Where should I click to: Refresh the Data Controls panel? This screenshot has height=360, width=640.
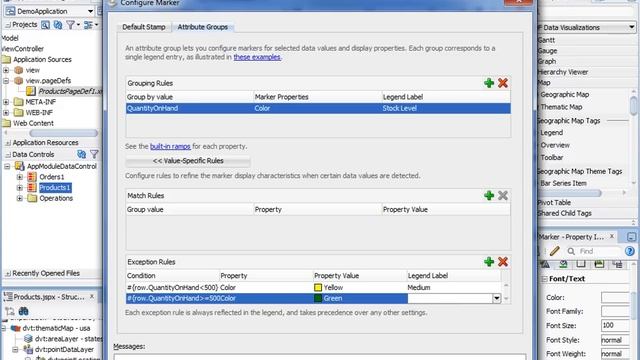(x=82, y=154)
